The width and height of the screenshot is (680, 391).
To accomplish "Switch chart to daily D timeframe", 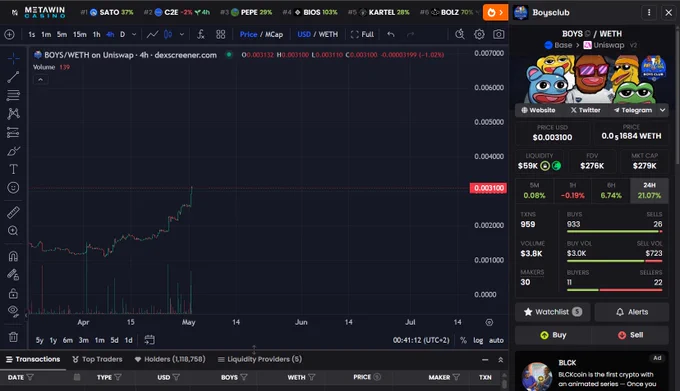I will (122, 34).
